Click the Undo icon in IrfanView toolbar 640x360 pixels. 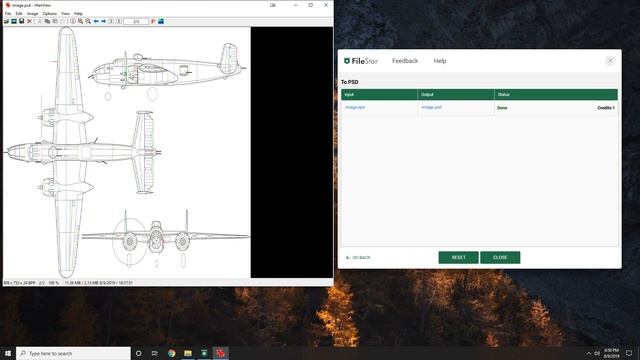[63, 21]
